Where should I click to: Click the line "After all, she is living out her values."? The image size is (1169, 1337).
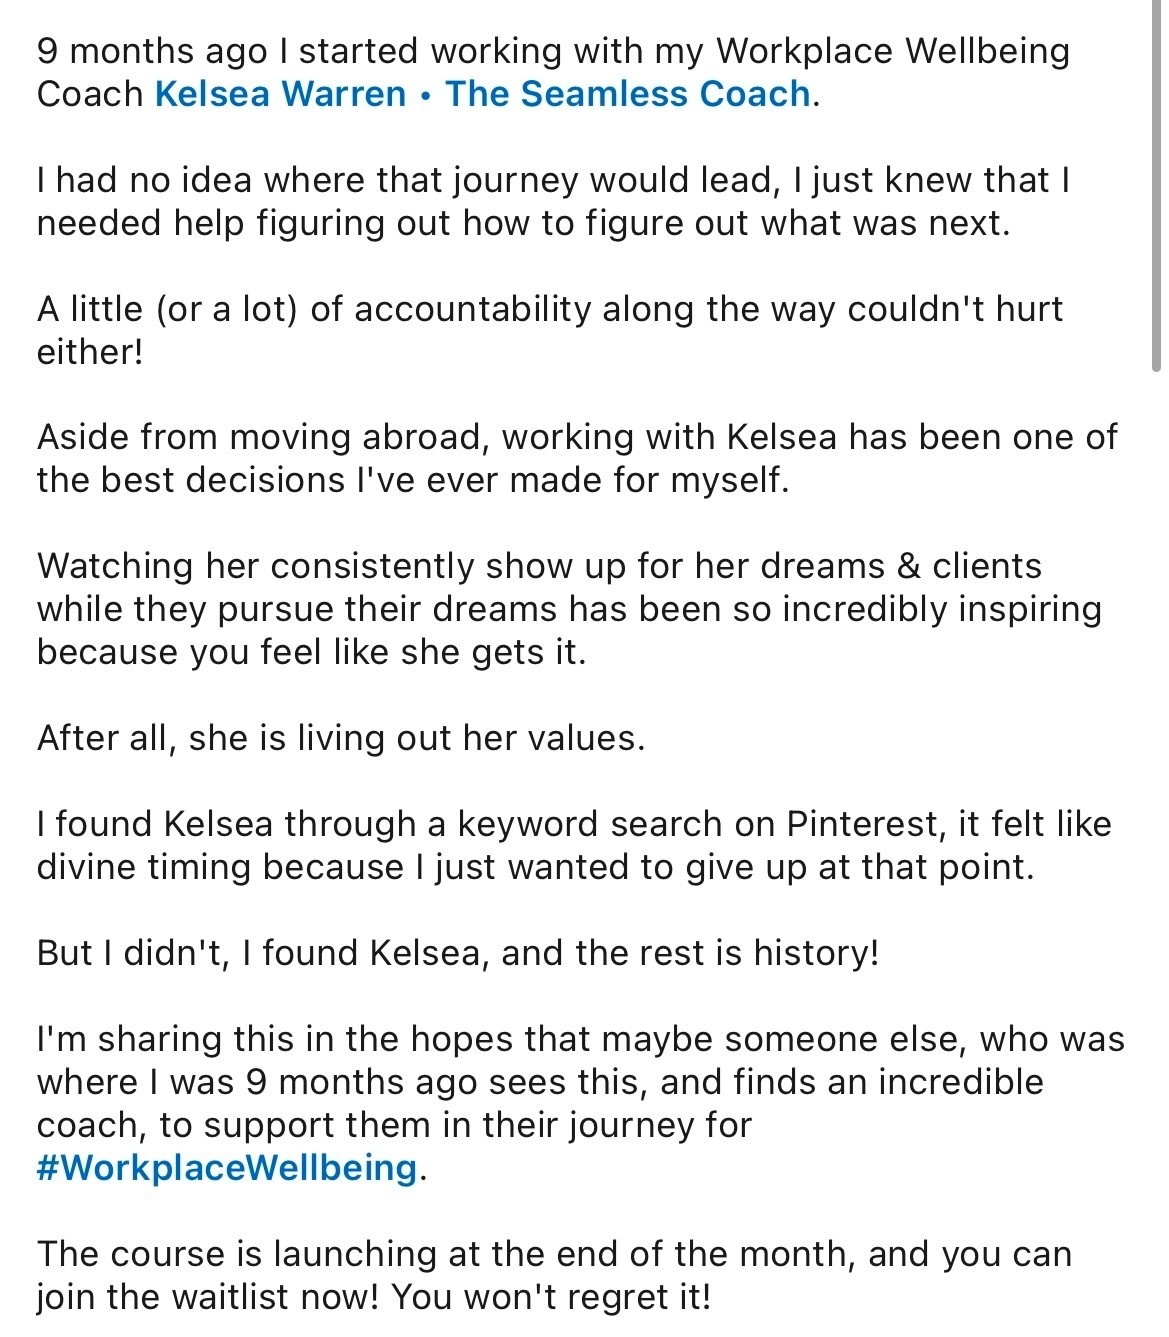(x=341, y=738)
